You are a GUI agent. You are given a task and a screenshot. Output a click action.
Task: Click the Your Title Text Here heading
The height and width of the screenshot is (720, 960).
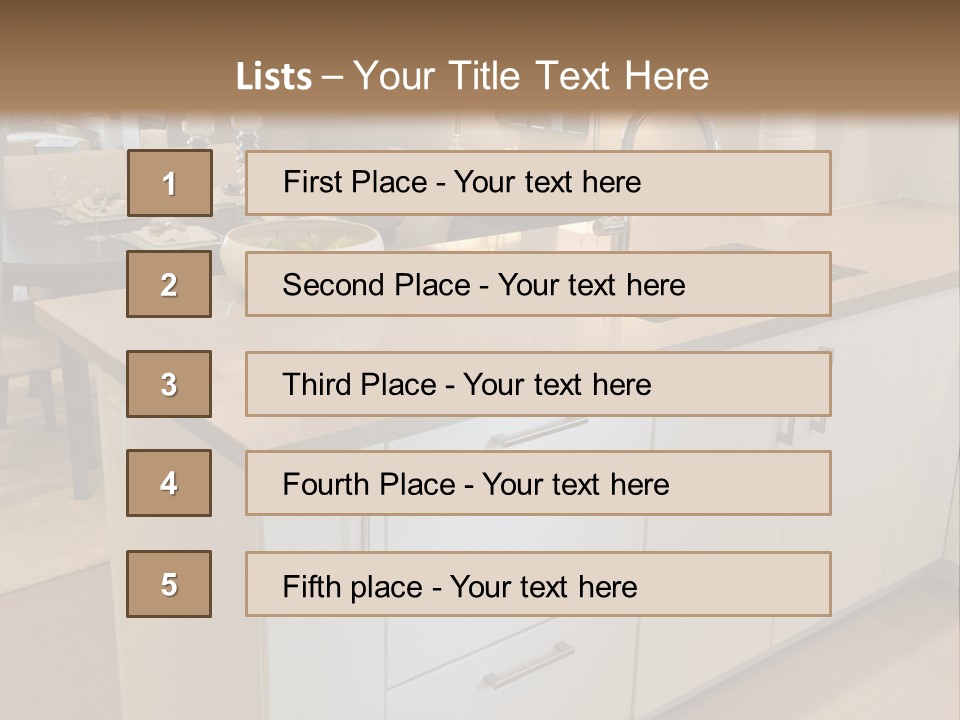531,76
